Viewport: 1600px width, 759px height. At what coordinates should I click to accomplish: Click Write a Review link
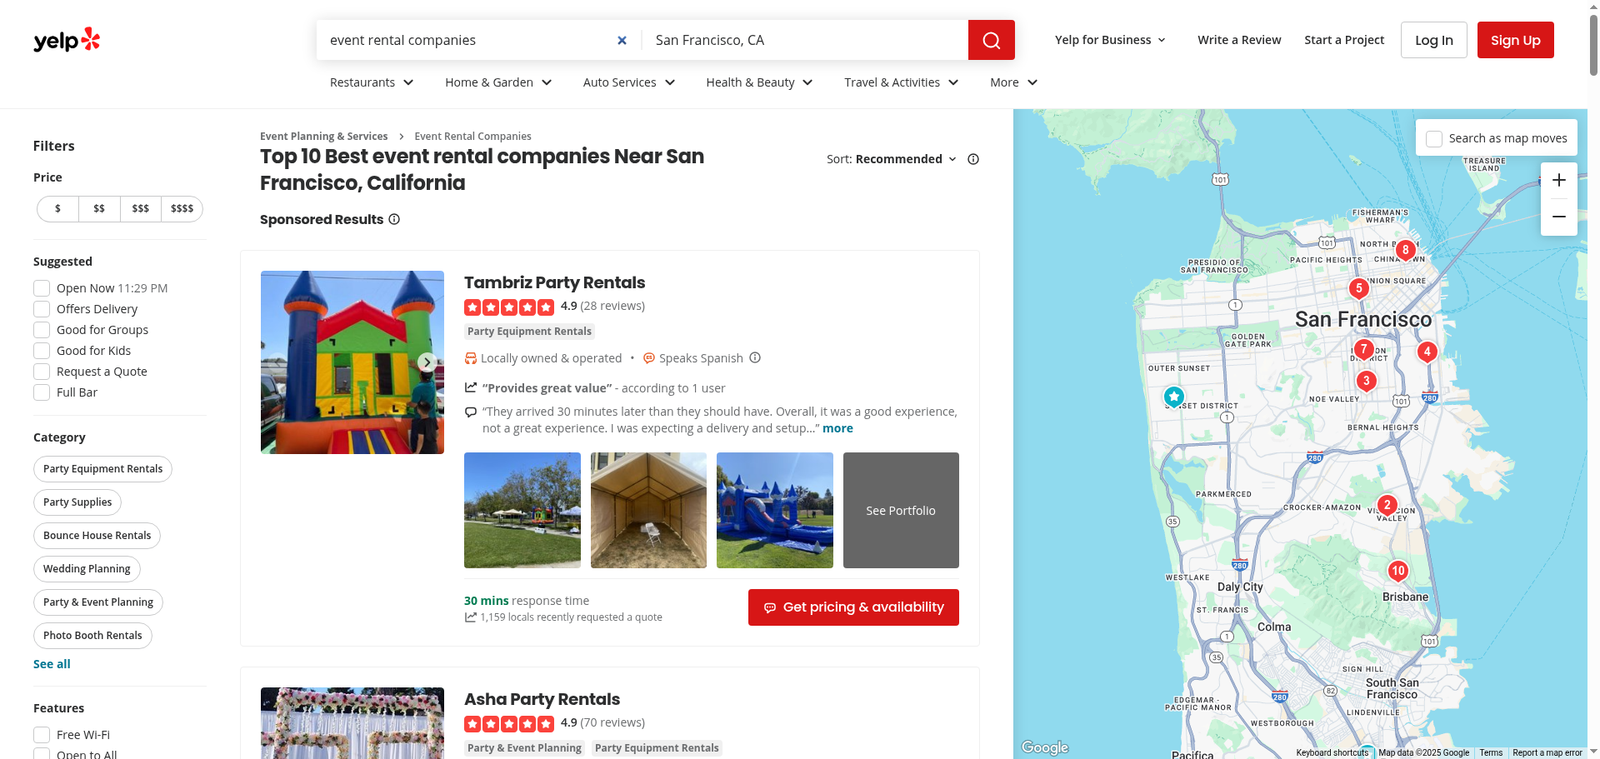1239,40
